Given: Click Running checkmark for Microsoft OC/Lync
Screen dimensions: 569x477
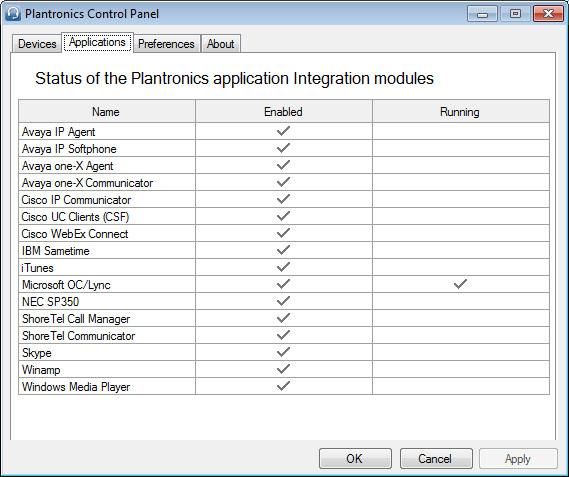Looking at the screenshot, I should pyautogui.click(x=460, y=284).
